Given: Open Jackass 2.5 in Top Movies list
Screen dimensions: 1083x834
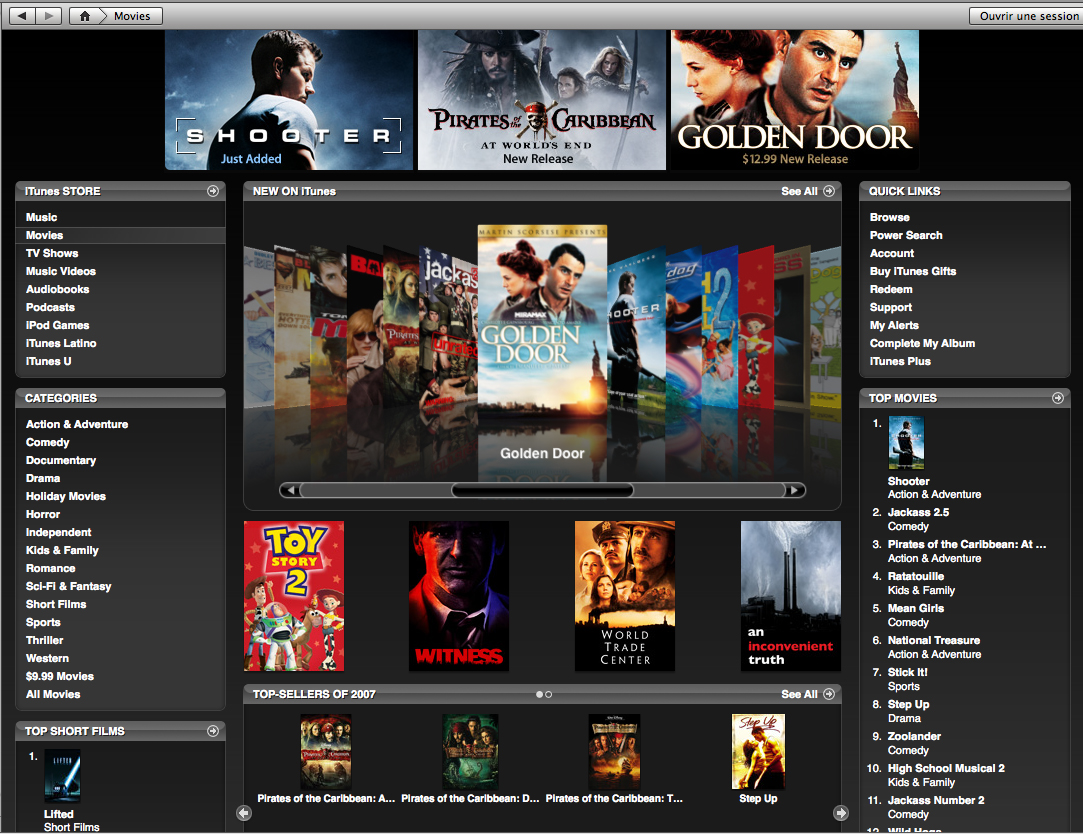Looking at the screenshot, I should [x=918, y=512].
